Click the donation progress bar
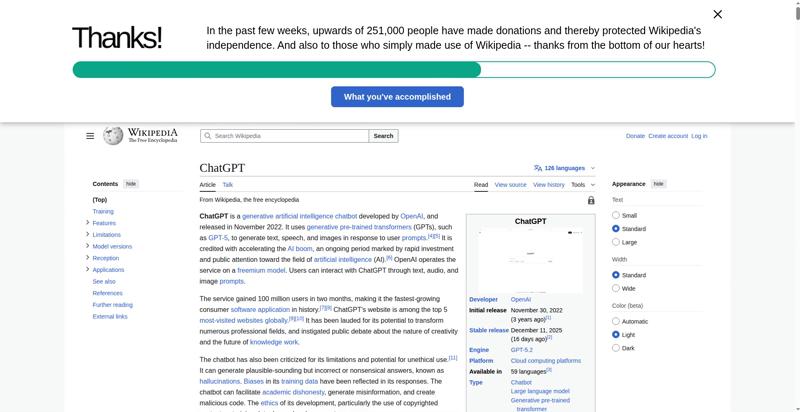This screenshot has height=412, width=800. pyautogui.click(x=393, y=70)
